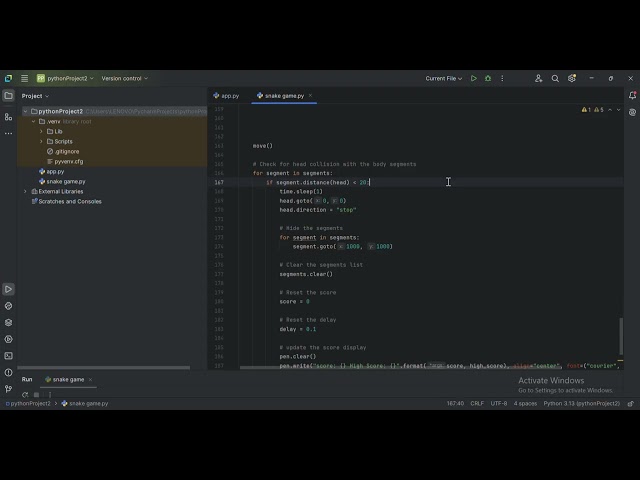Open Problems tool window icon
The image size is (640, 480).
tap(8, 372)
